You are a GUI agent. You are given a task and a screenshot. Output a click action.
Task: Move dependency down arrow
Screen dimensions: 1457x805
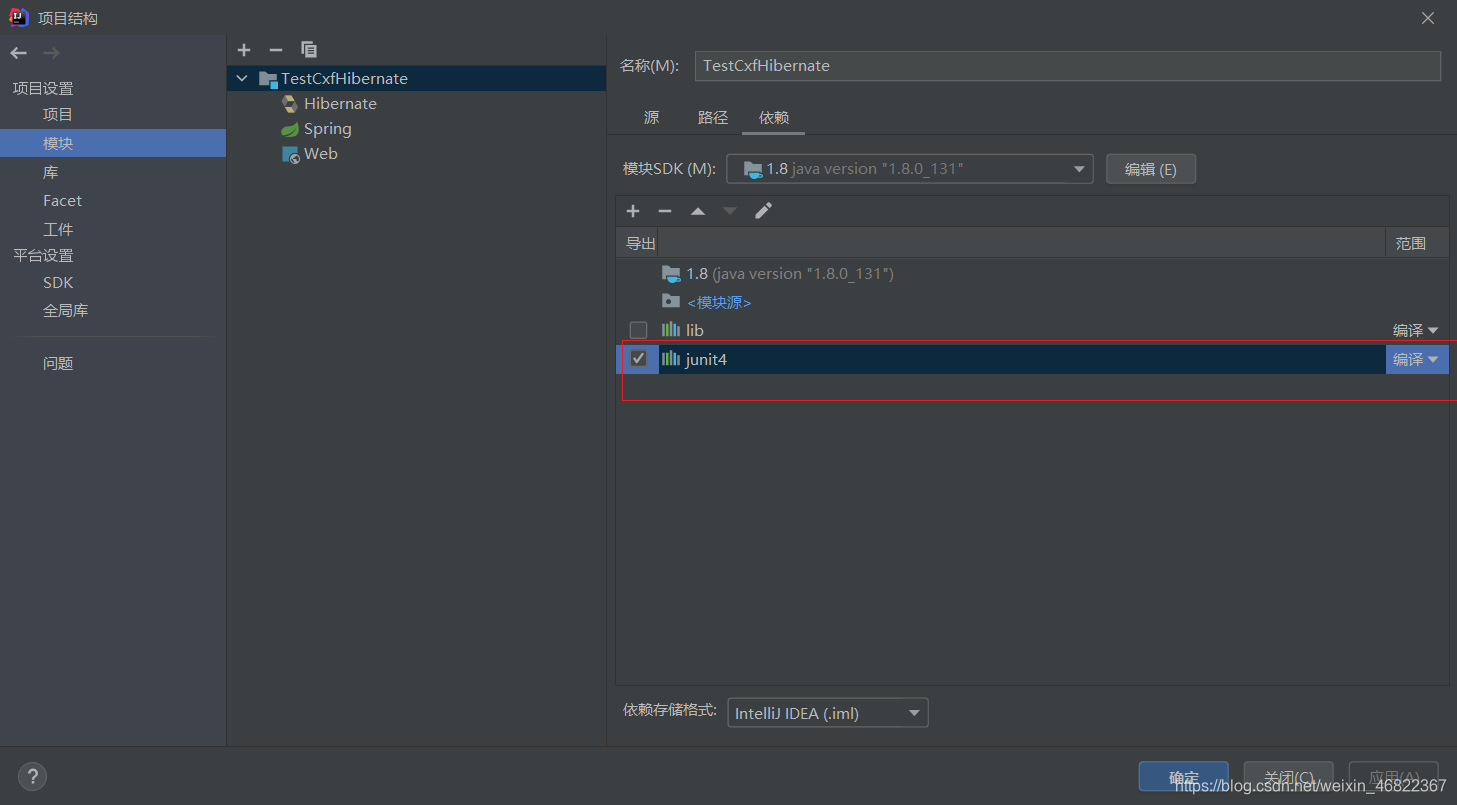click(730, 211)
